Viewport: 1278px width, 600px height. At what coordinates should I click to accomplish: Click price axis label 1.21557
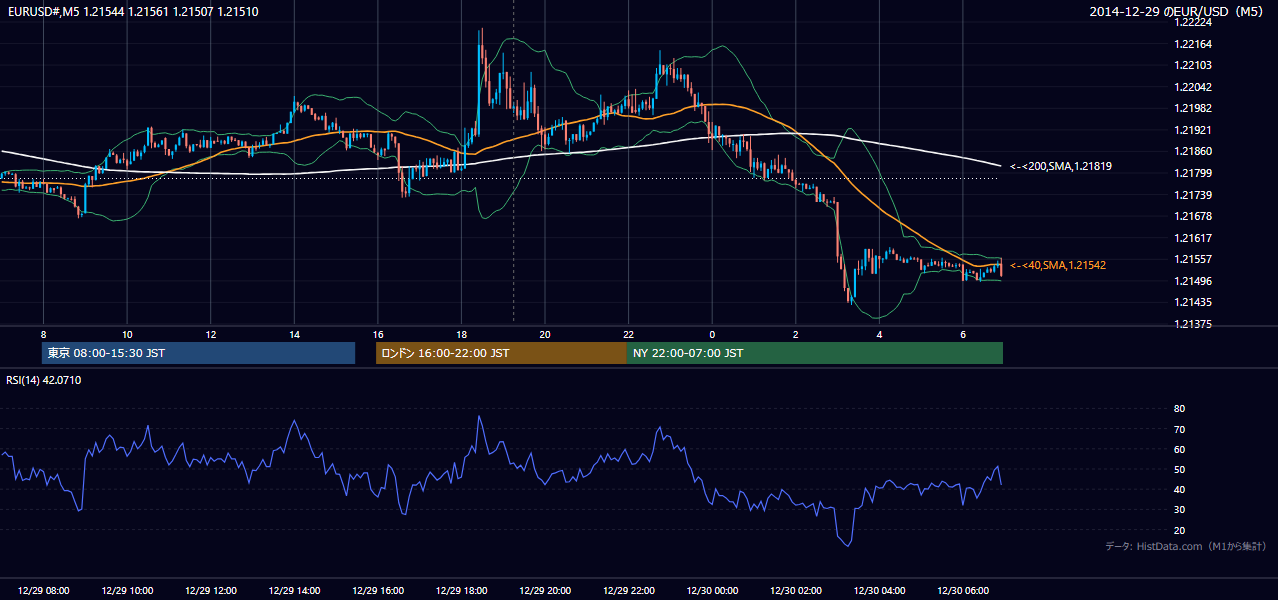pyautogui.click(x=1192, y=259)
